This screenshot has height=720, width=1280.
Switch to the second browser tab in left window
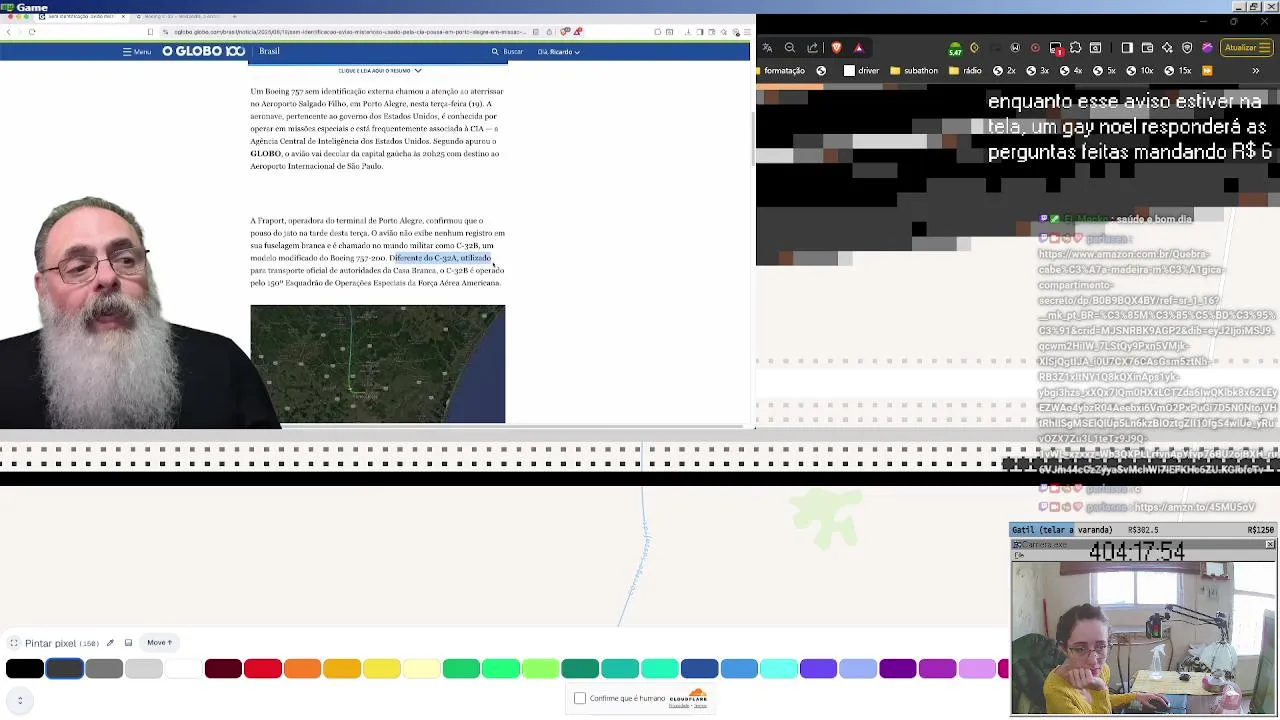click(183, 17)
